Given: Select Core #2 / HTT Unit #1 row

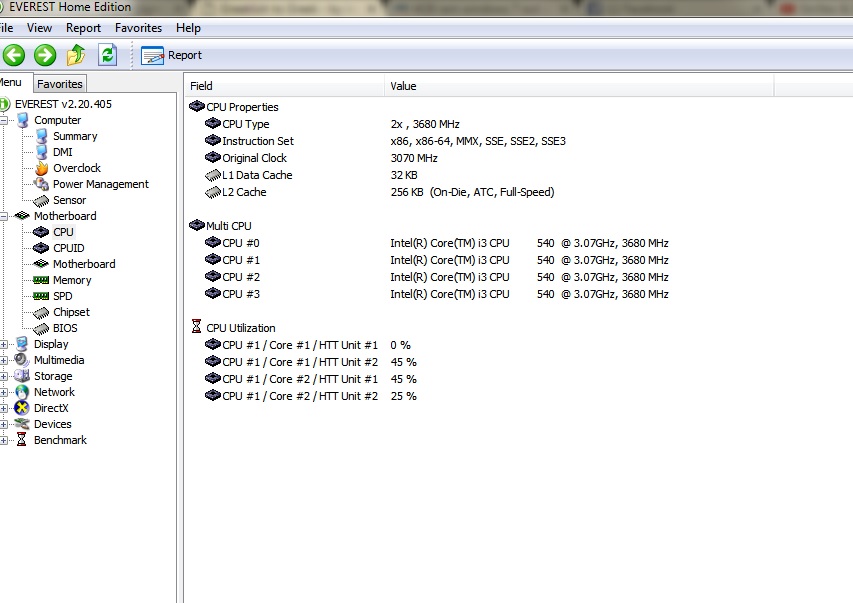Looking at the screenshot, I should pos(311,379).
